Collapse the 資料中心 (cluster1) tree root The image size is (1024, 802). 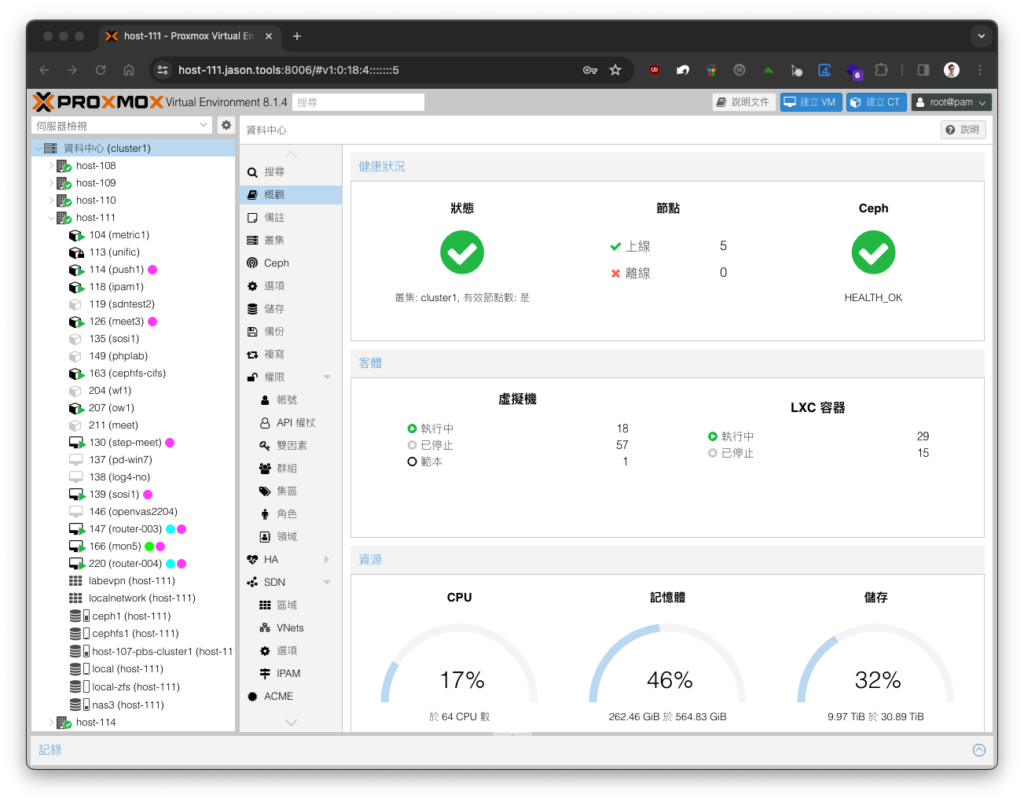pos(39,148)
